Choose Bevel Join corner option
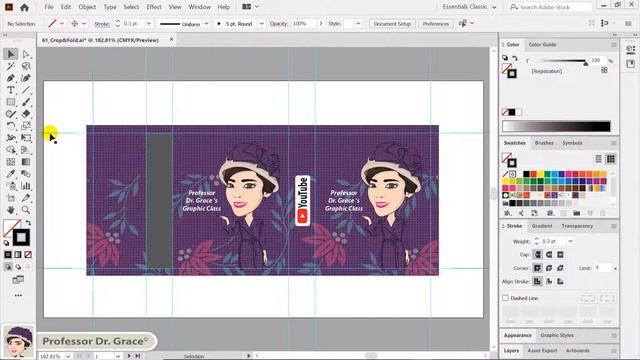Screen dimensions: 640x360 (560, 268)
